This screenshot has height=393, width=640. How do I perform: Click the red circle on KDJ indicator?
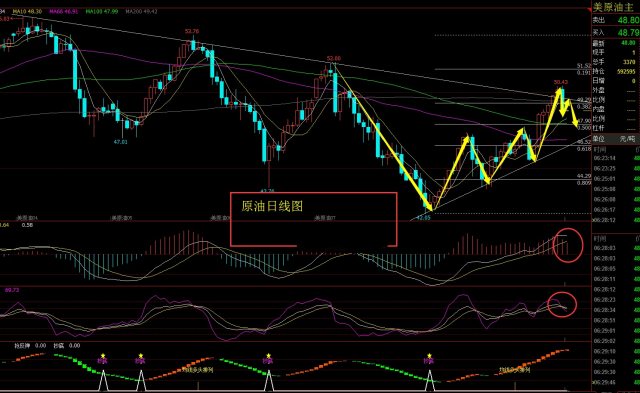pos(562,304)
